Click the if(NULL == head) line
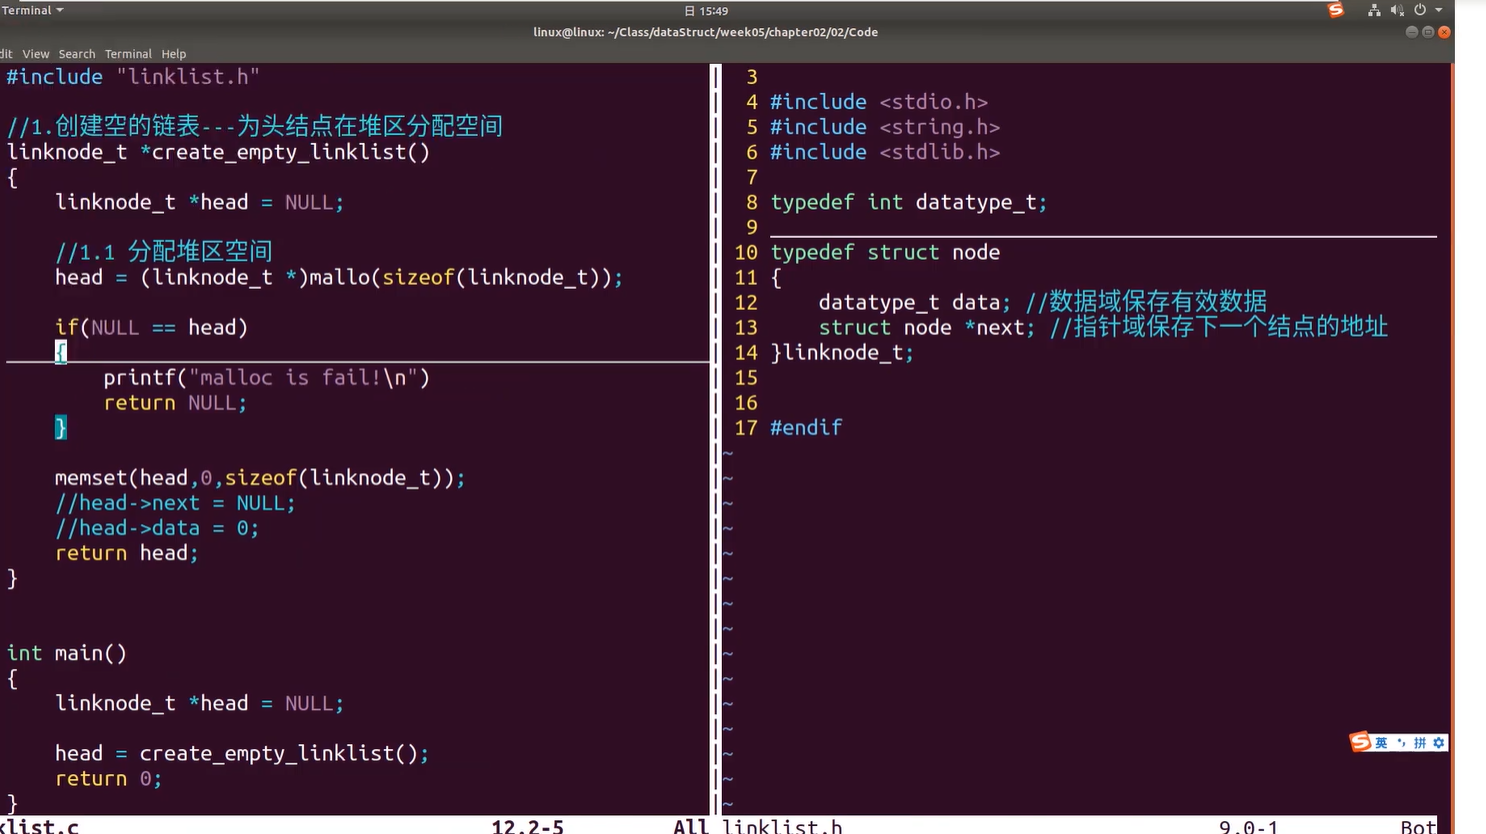This screenshot has height=834, width=1486. [151, 327]
